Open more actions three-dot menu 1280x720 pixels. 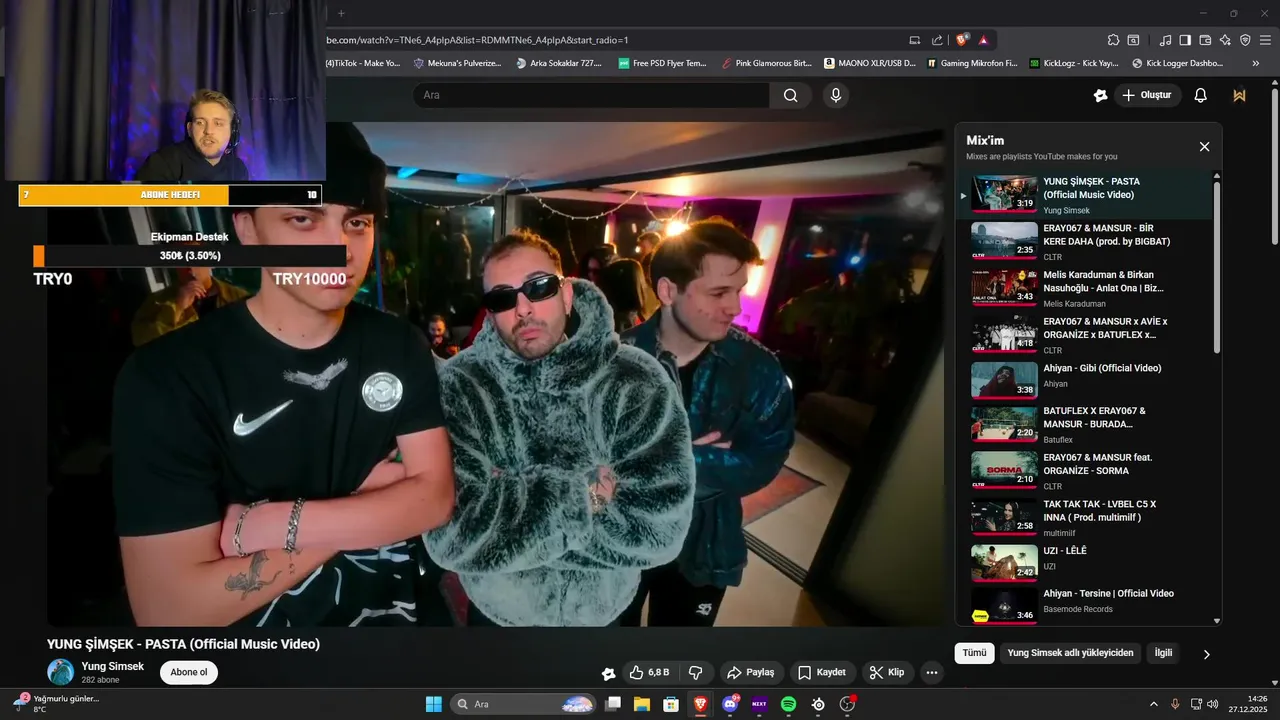click(932, 672)
